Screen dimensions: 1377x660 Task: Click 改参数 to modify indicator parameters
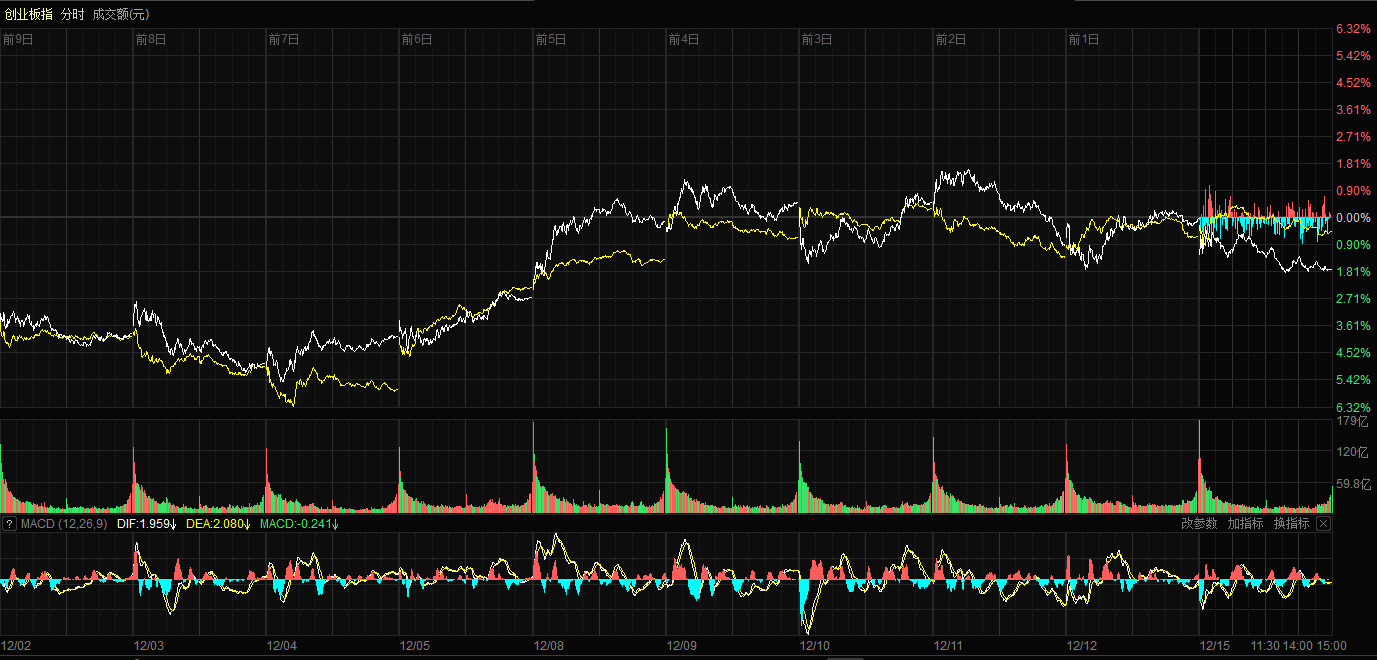click(x=1199, y=524)
